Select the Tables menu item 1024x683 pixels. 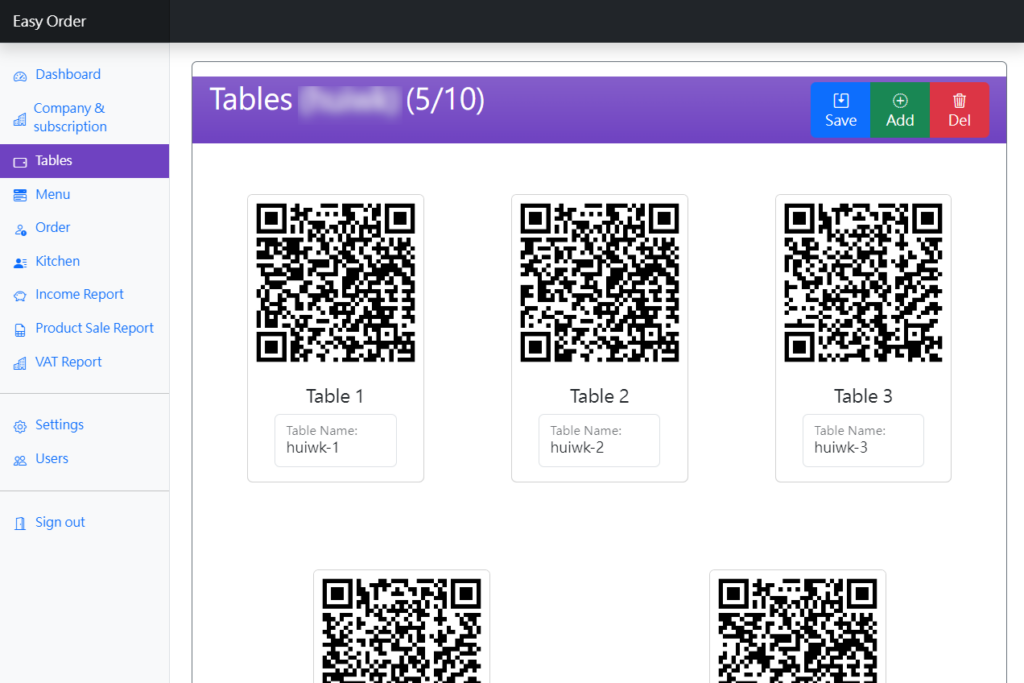pos(84,161)
